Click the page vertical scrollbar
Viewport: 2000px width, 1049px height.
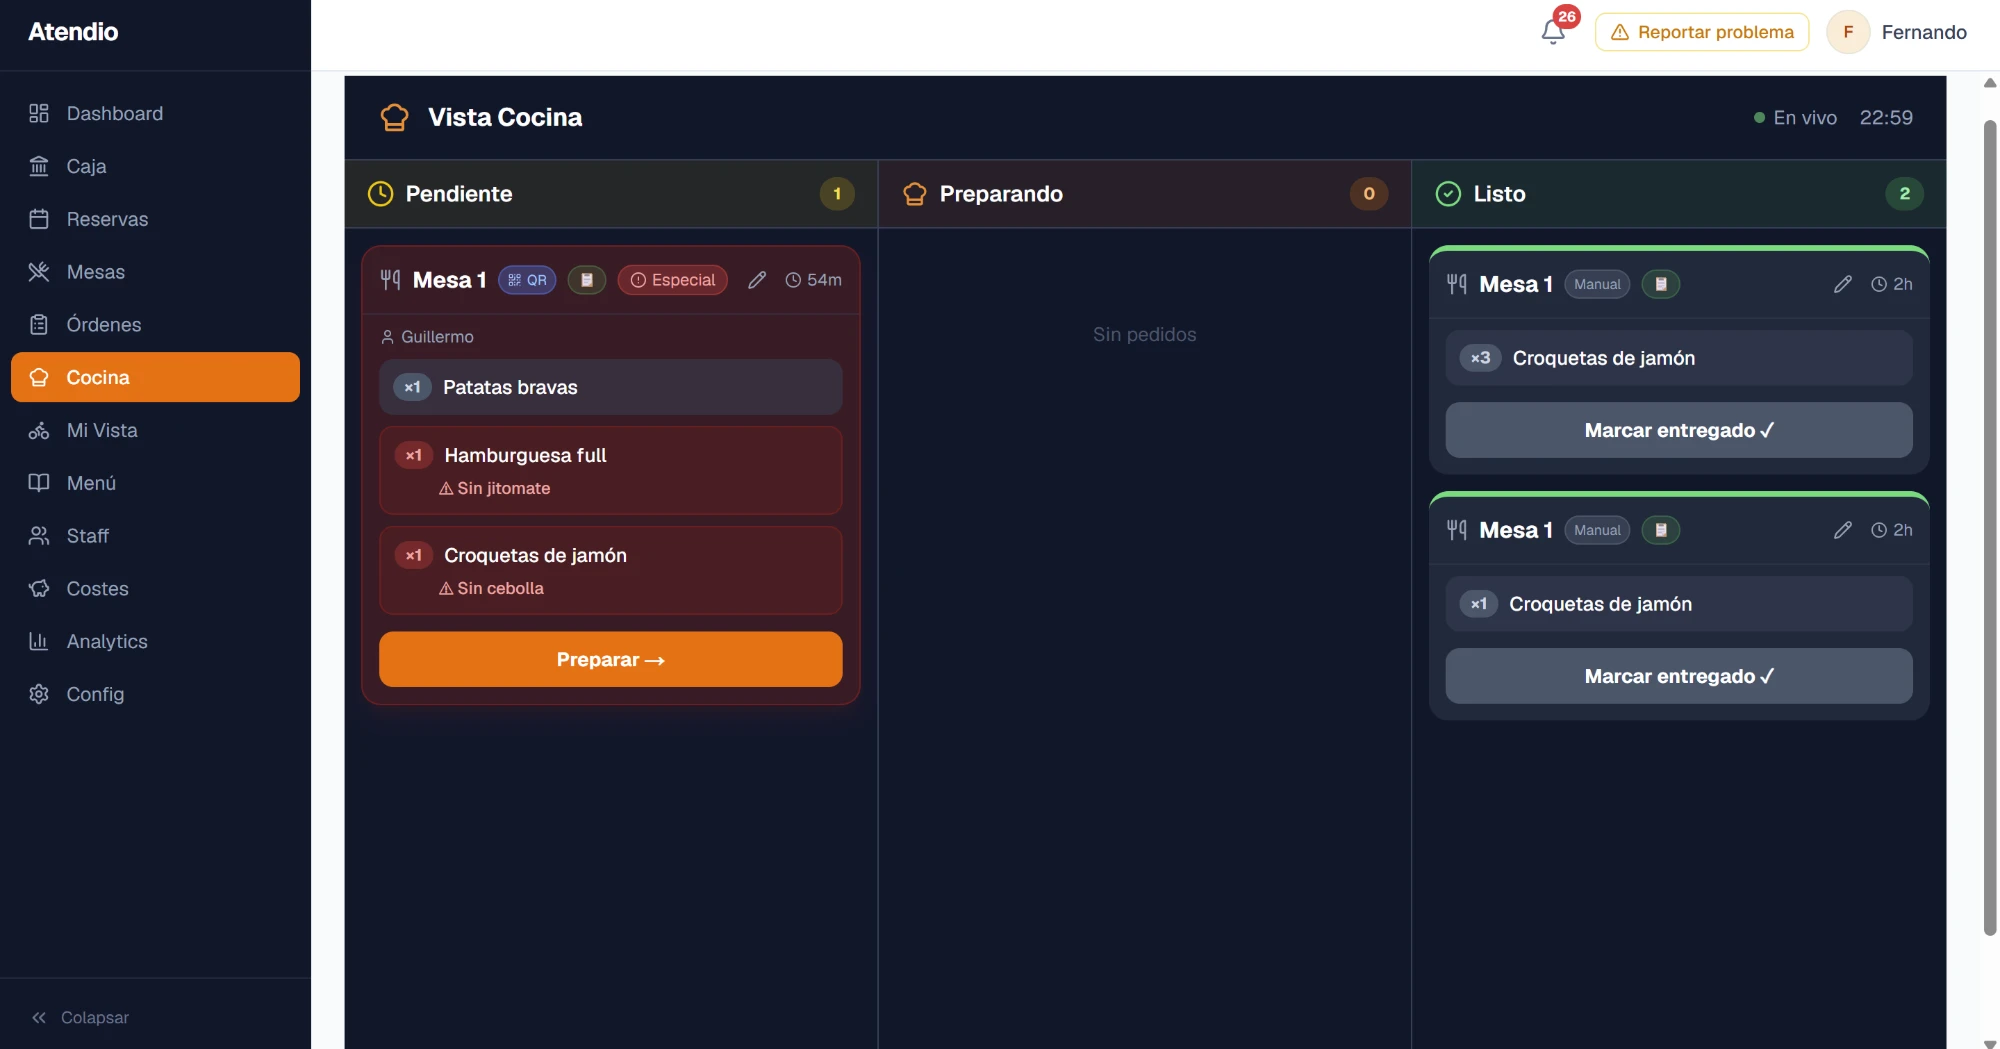tap(1989, 528)
